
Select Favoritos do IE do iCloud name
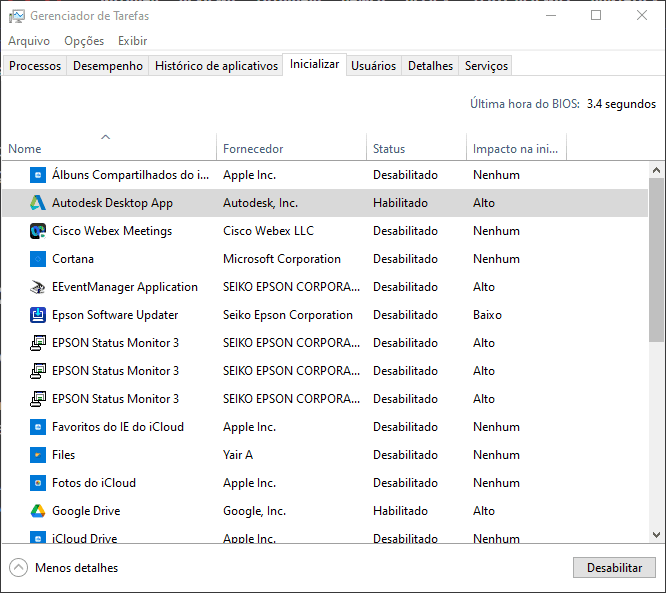(118, 427)
